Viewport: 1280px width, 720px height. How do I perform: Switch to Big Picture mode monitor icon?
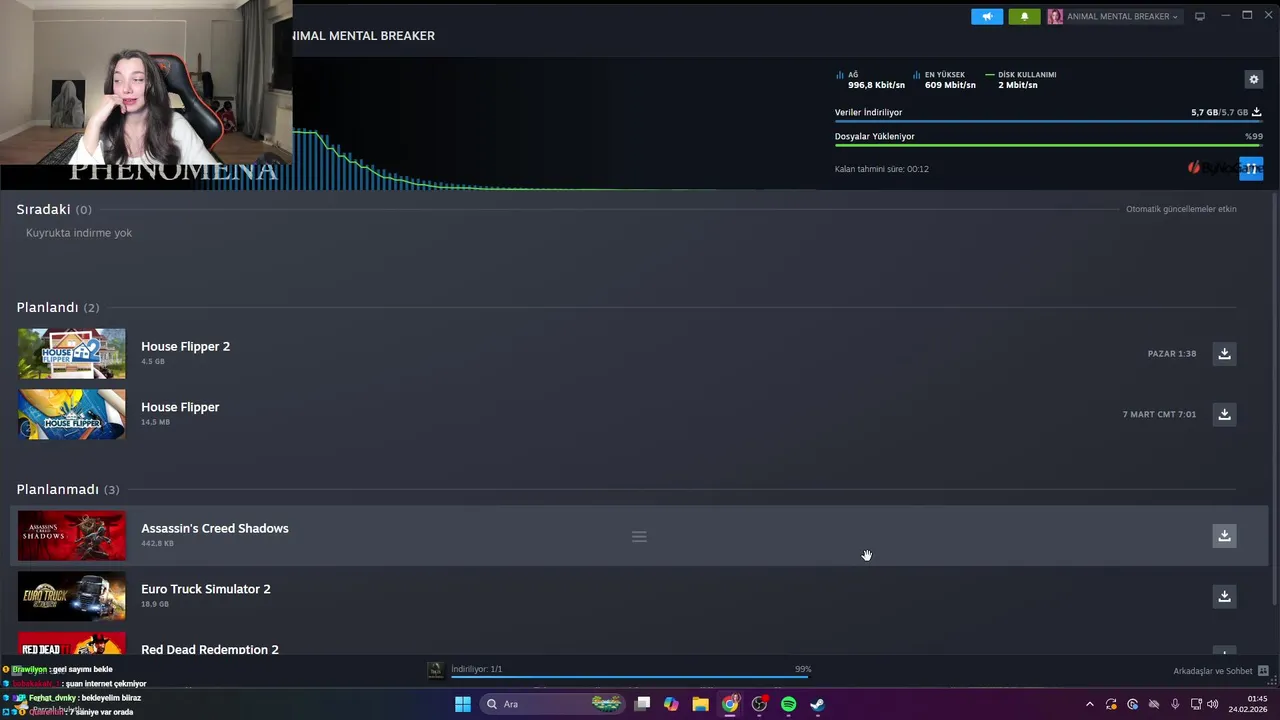[x=1200, y=16]
